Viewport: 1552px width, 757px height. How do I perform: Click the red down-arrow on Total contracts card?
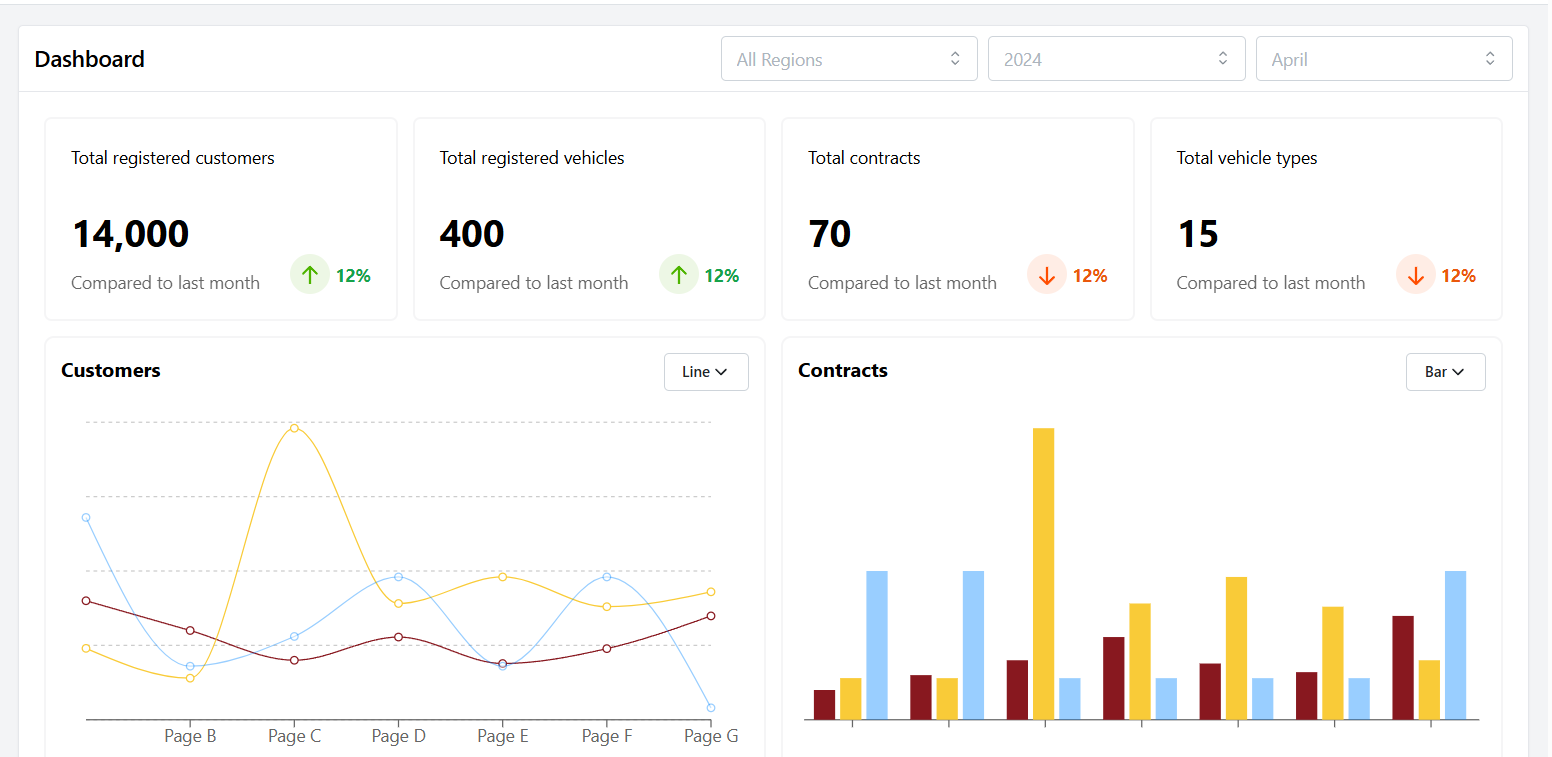point(1046,274)
